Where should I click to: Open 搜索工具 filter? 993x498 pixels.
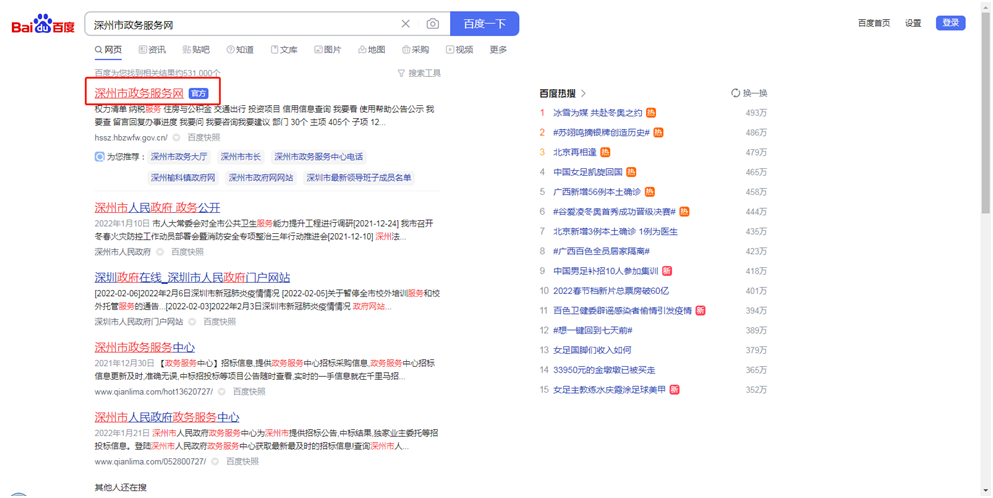(419, 73)
